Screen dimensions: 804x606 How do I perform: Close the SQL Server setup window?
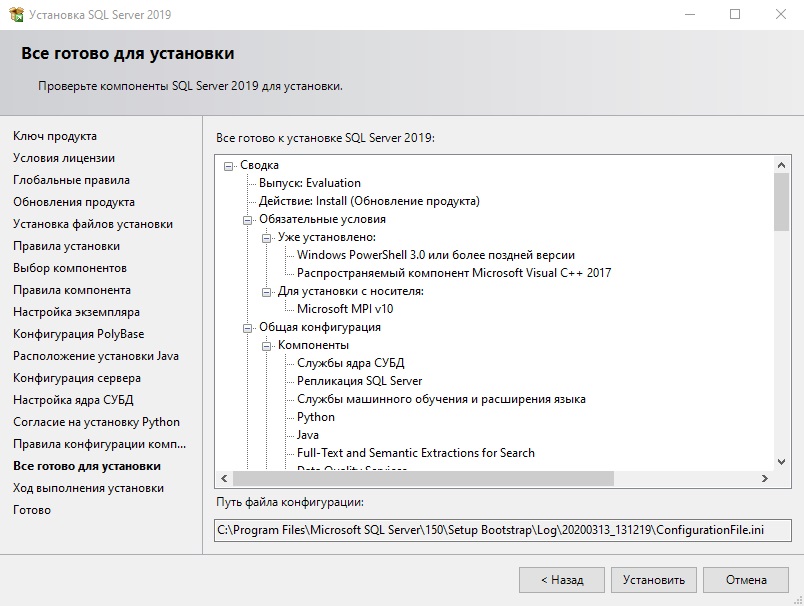(x=780, y=14)
